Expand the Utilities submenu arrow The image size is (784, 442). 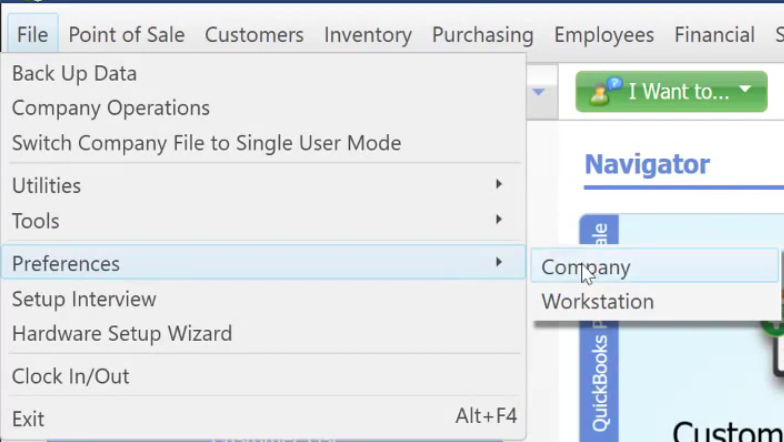[498, 184]
